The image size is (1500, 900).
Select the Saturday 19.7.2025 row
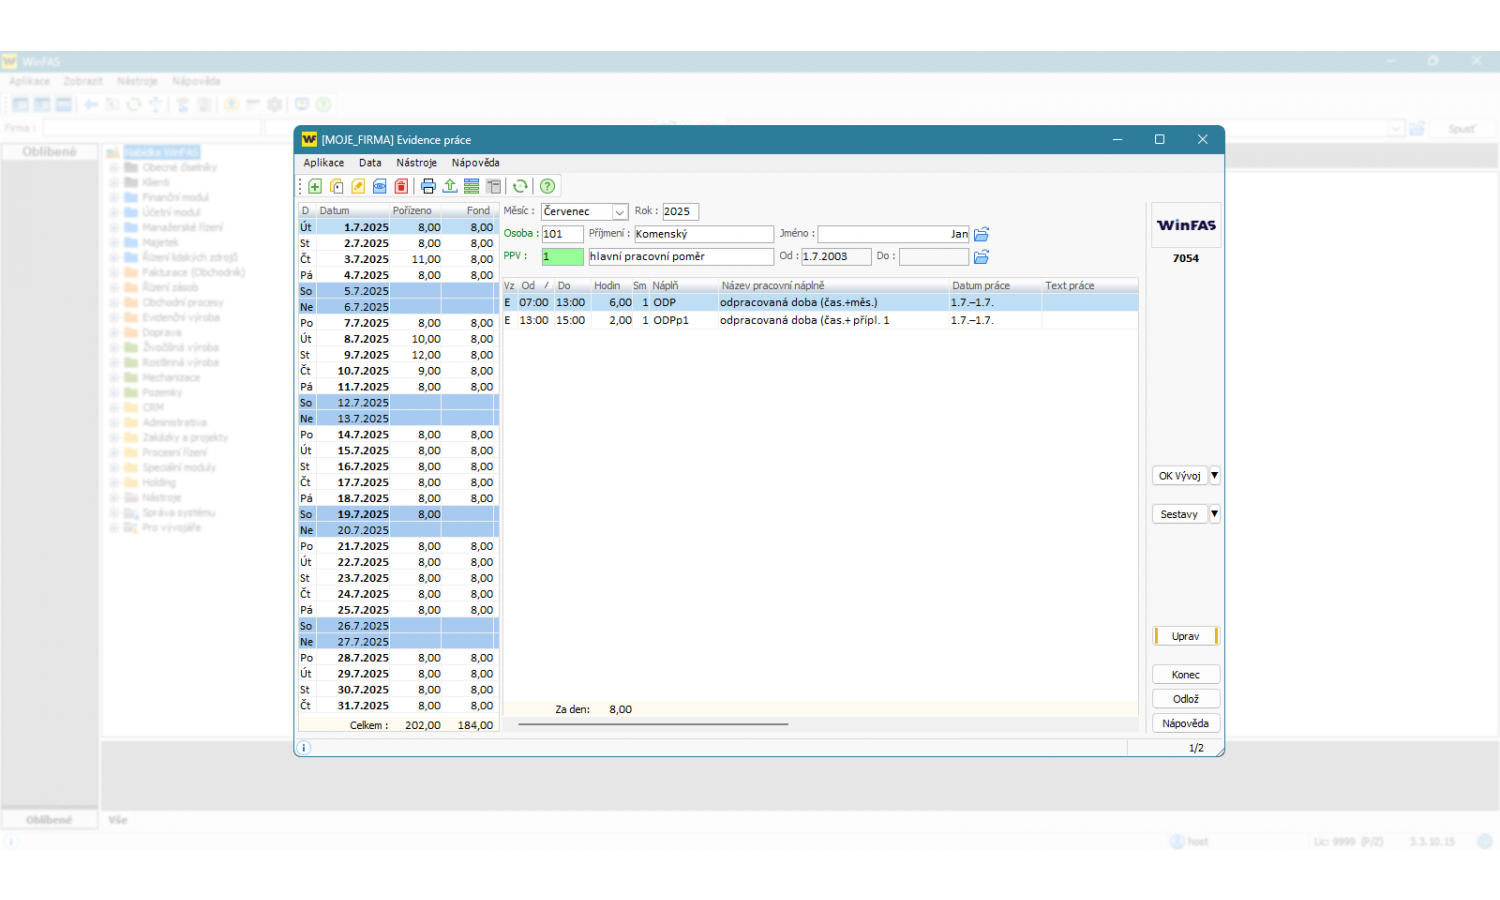(x=398, y=514)
